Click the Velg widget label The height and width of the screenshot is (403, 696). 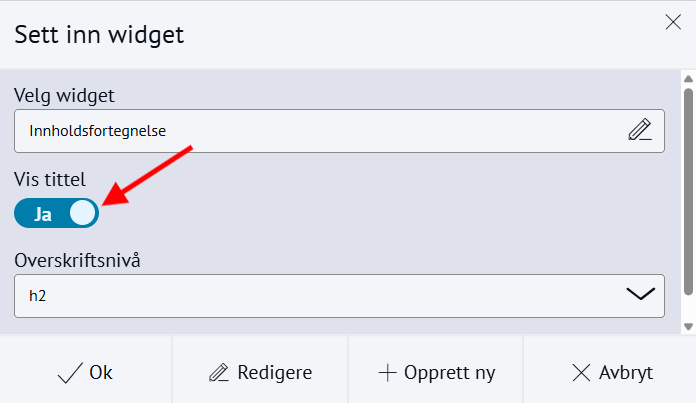64,96
